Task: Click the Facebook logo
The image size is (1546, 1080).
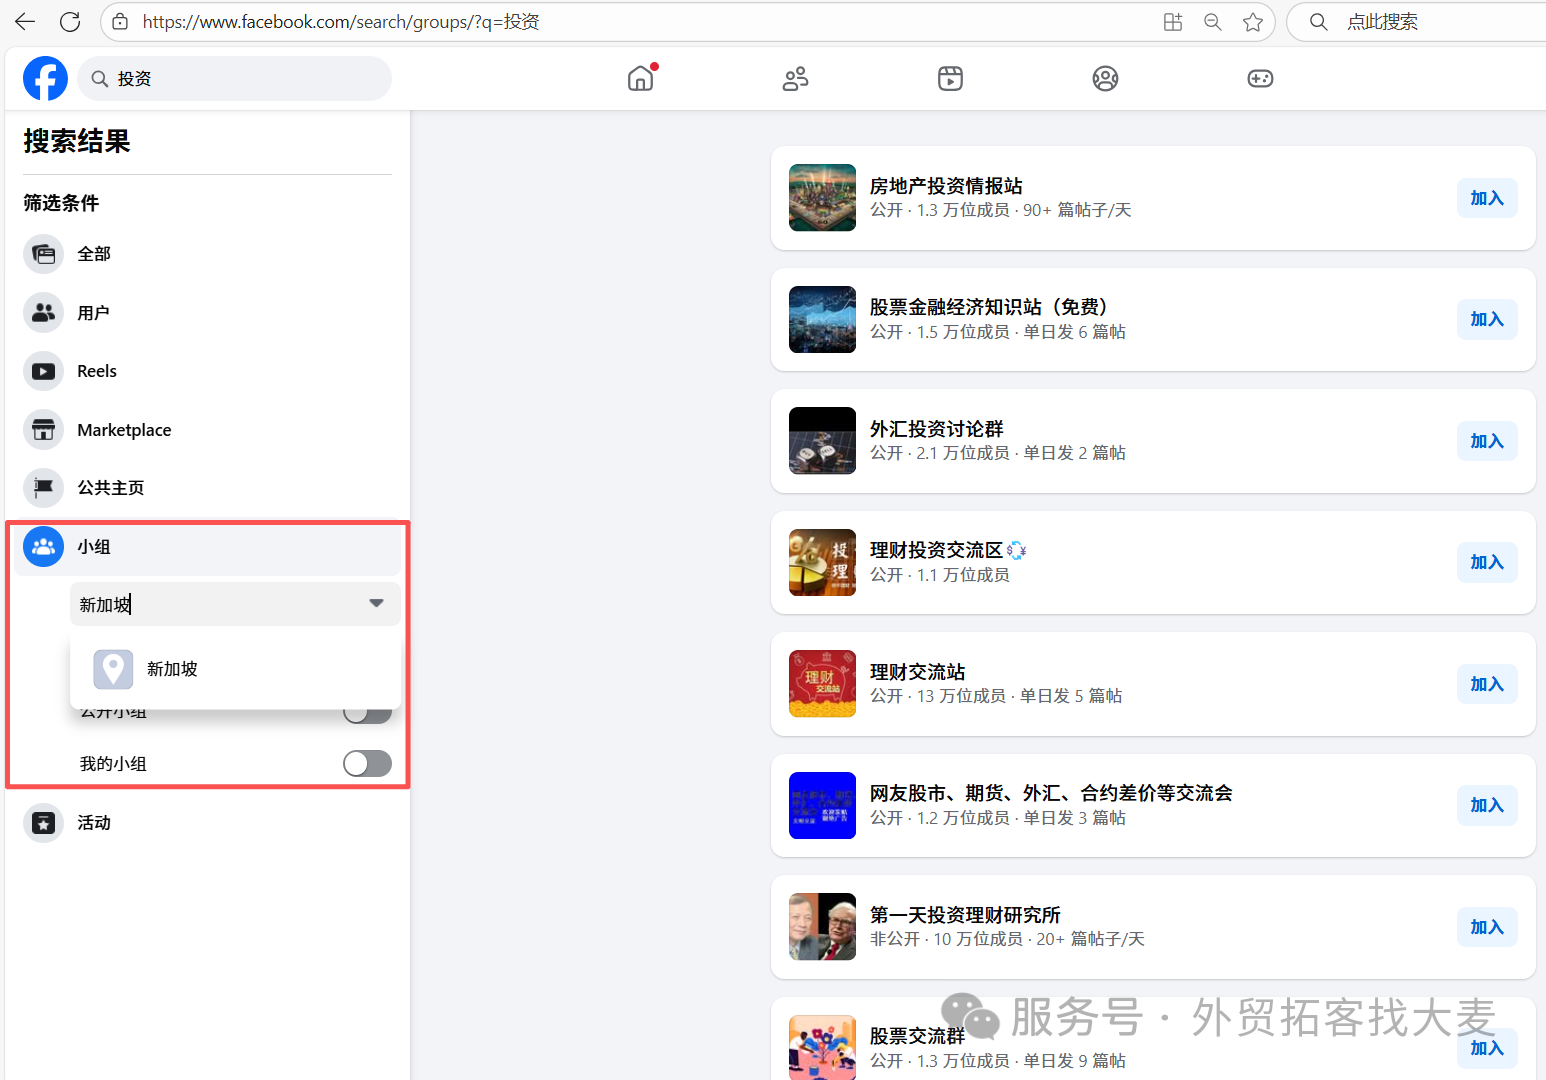Action: 45,78
